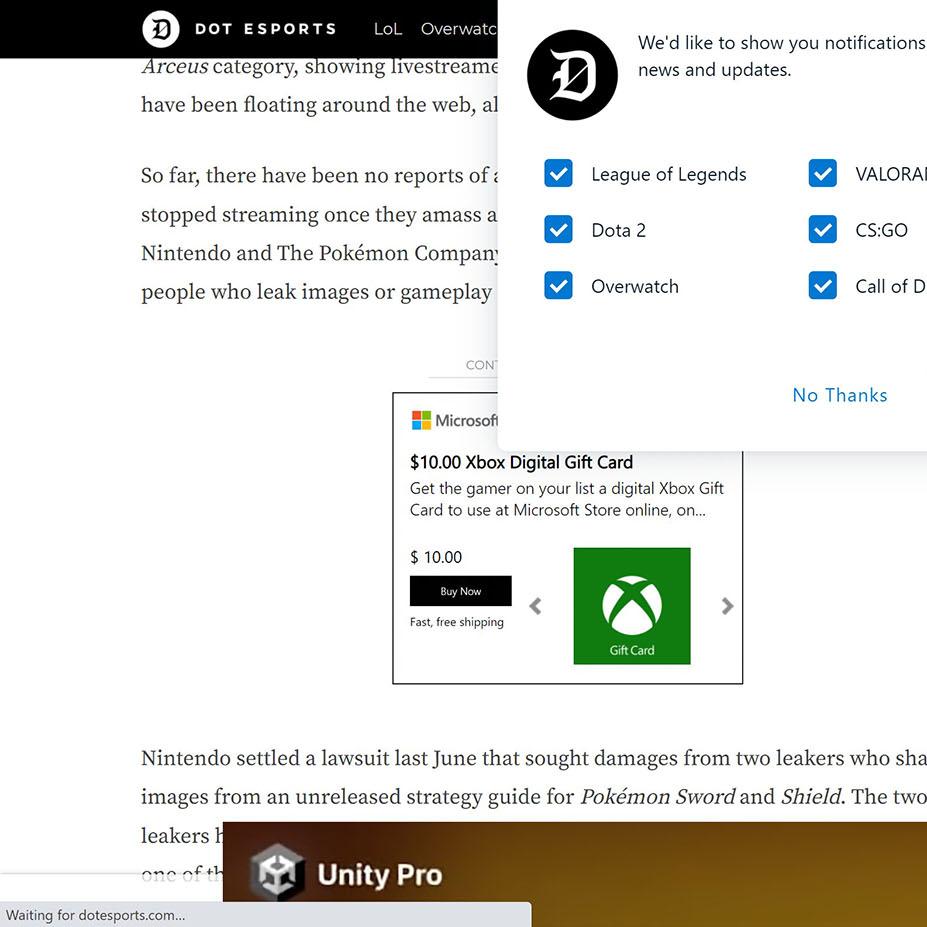Uncheck the CS:GO checkbox
Screen dimensions: 927x927
[x=822, y=229]
